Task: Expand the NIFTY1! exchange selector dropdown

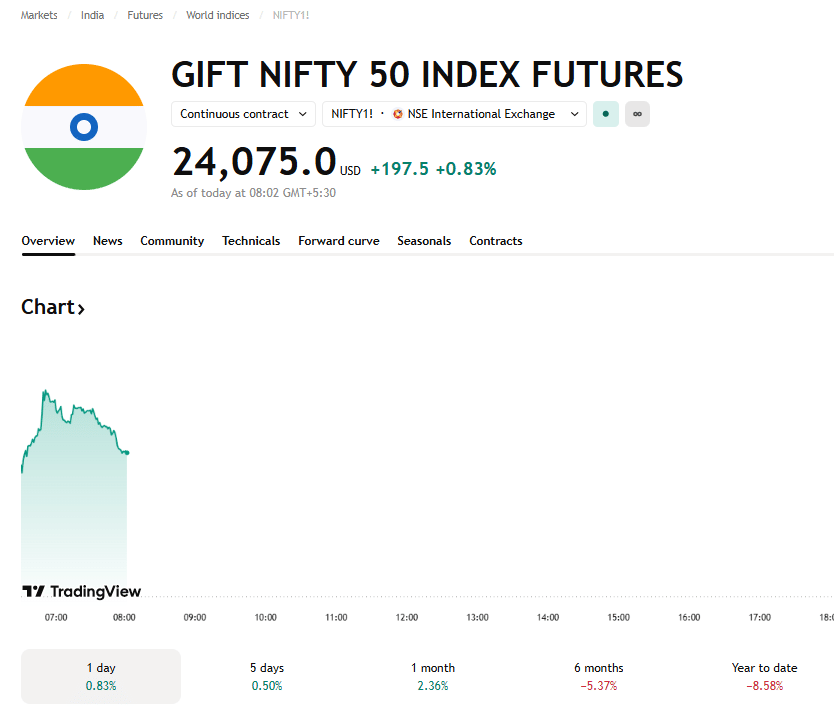Action: (x=454, y=114)
